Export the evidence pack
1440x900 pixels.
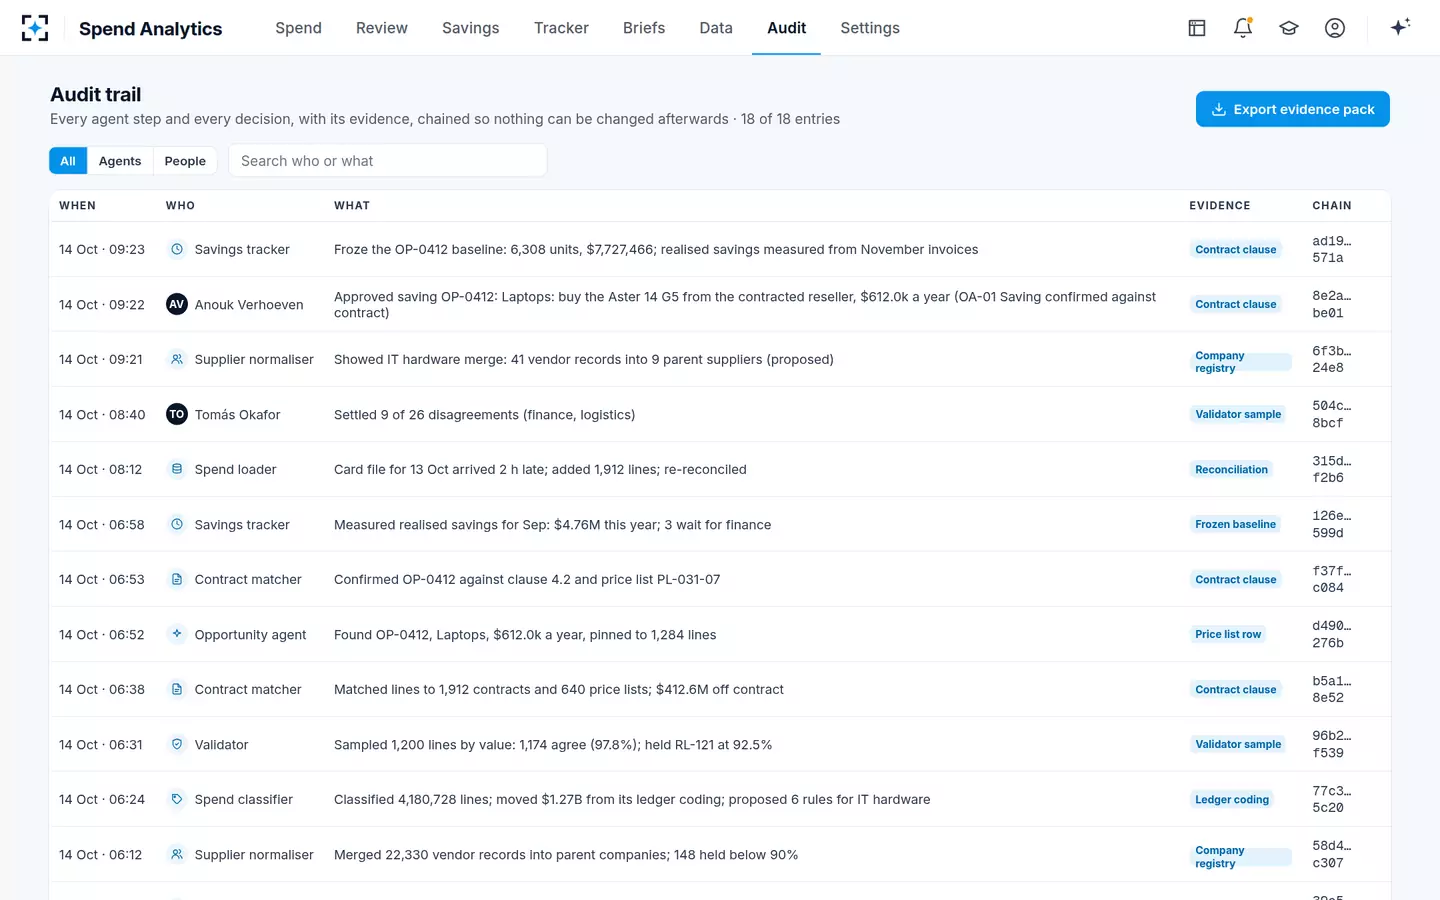pos(1293,109)
